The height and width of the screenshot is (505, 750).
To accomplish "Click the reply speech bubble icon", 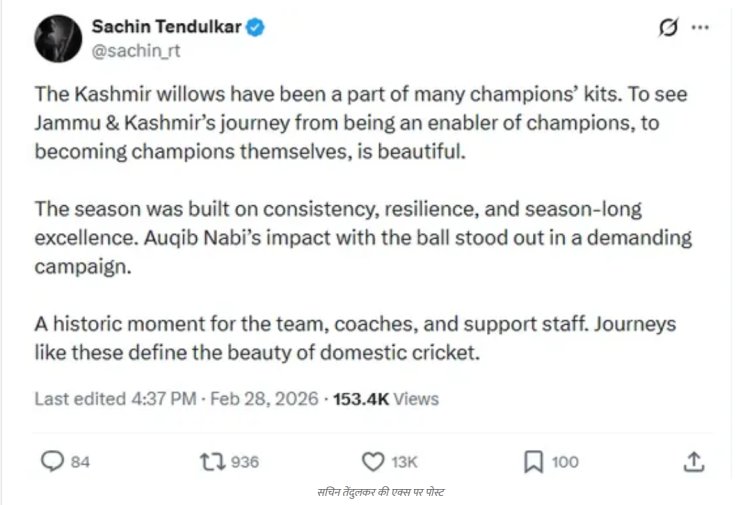I will (52, 461).
